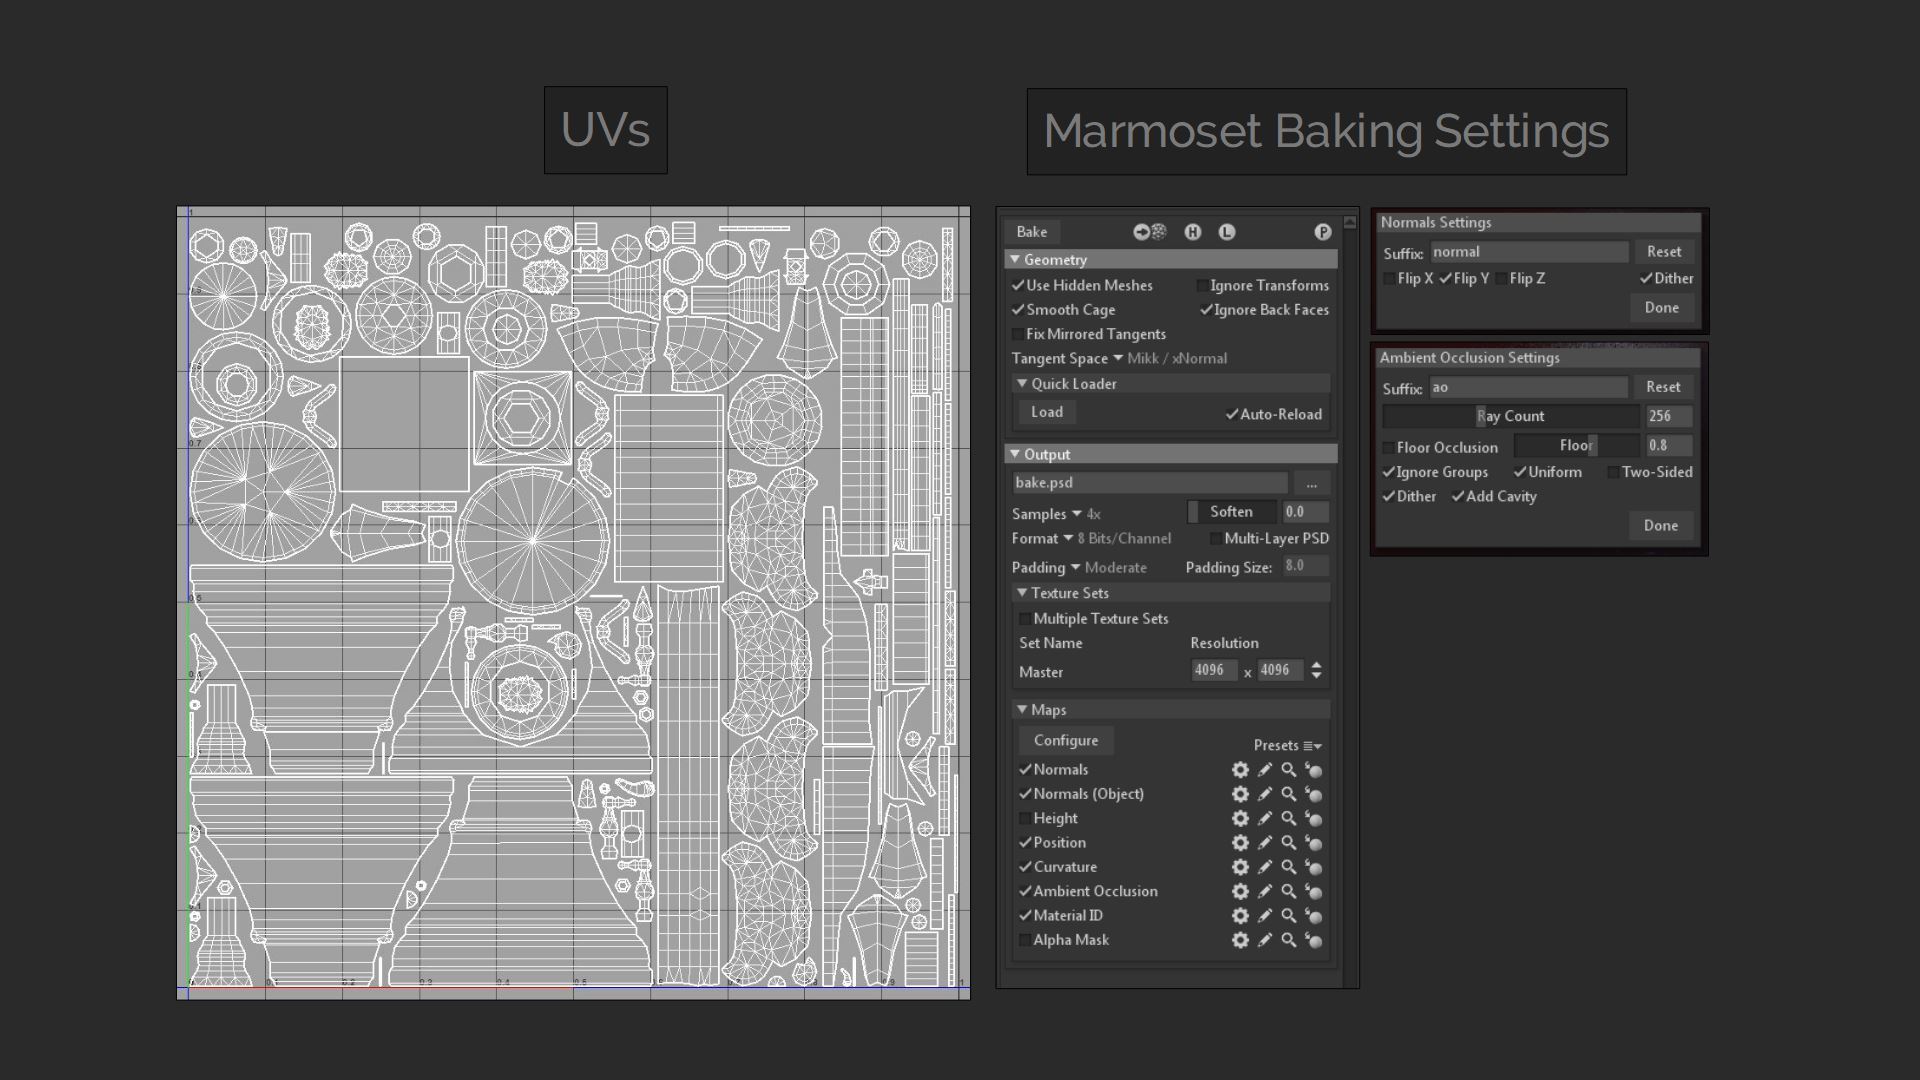This screenshot has height=1080, width=1920.
Task: Click the H icon in the Bake toolbar
Action: [x=1192, y=231]
